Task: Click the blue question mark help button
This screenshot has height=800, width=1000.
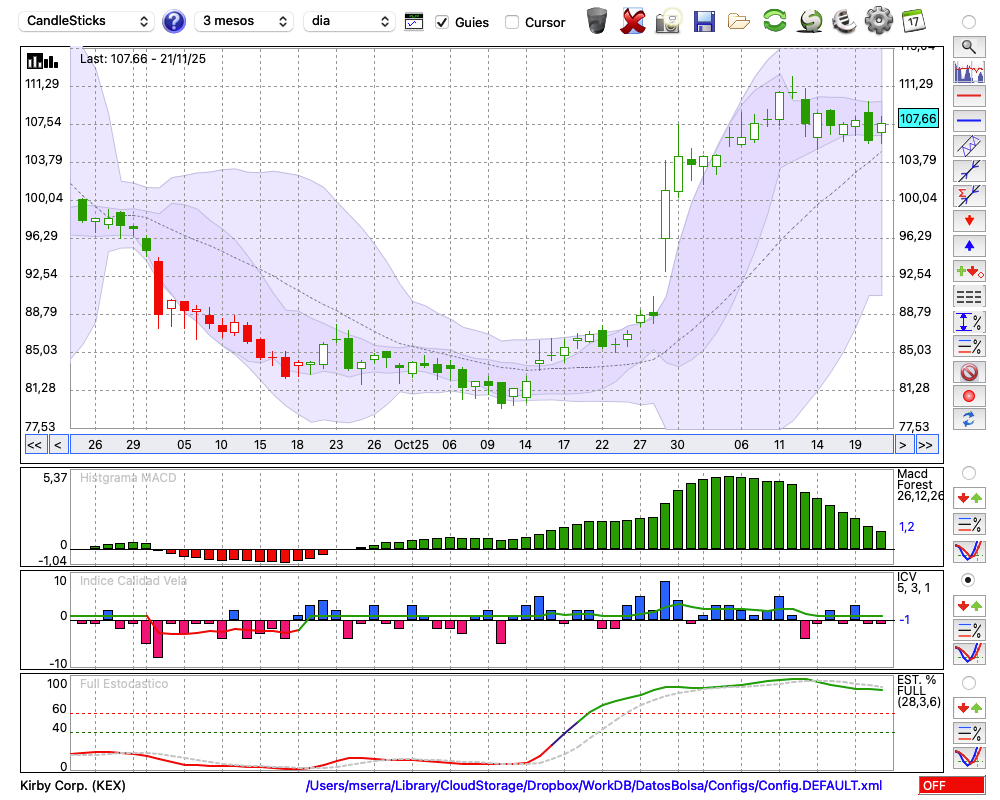Action: (x=174, y=21)
